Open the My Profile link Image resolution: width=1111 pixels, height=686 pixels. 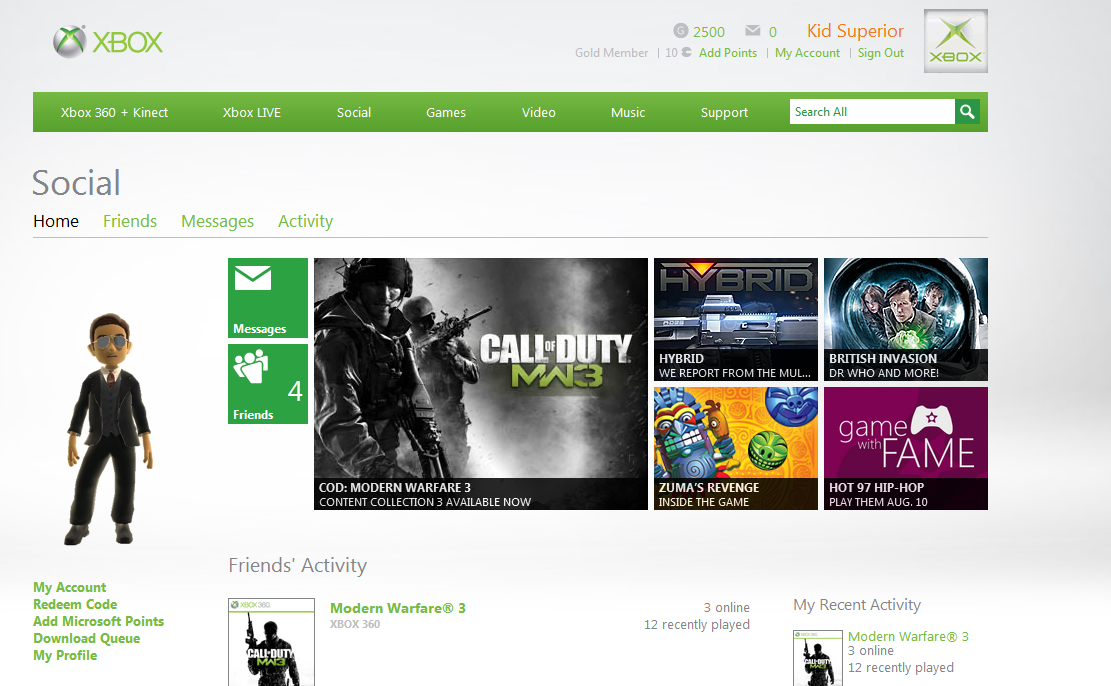(65, 656)
